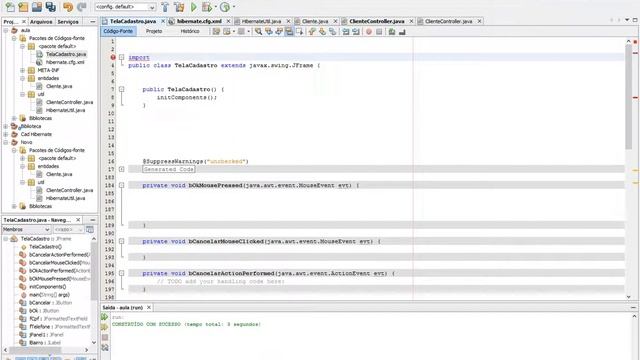
Task: Start macro recording with red circle icon
Action: 369,31
